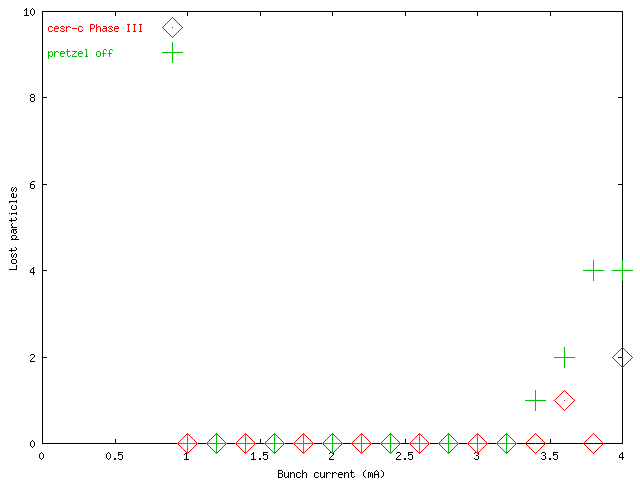
Task: Click the 'Bunch current (mA)' x-axis title
Action: point(331,474)
